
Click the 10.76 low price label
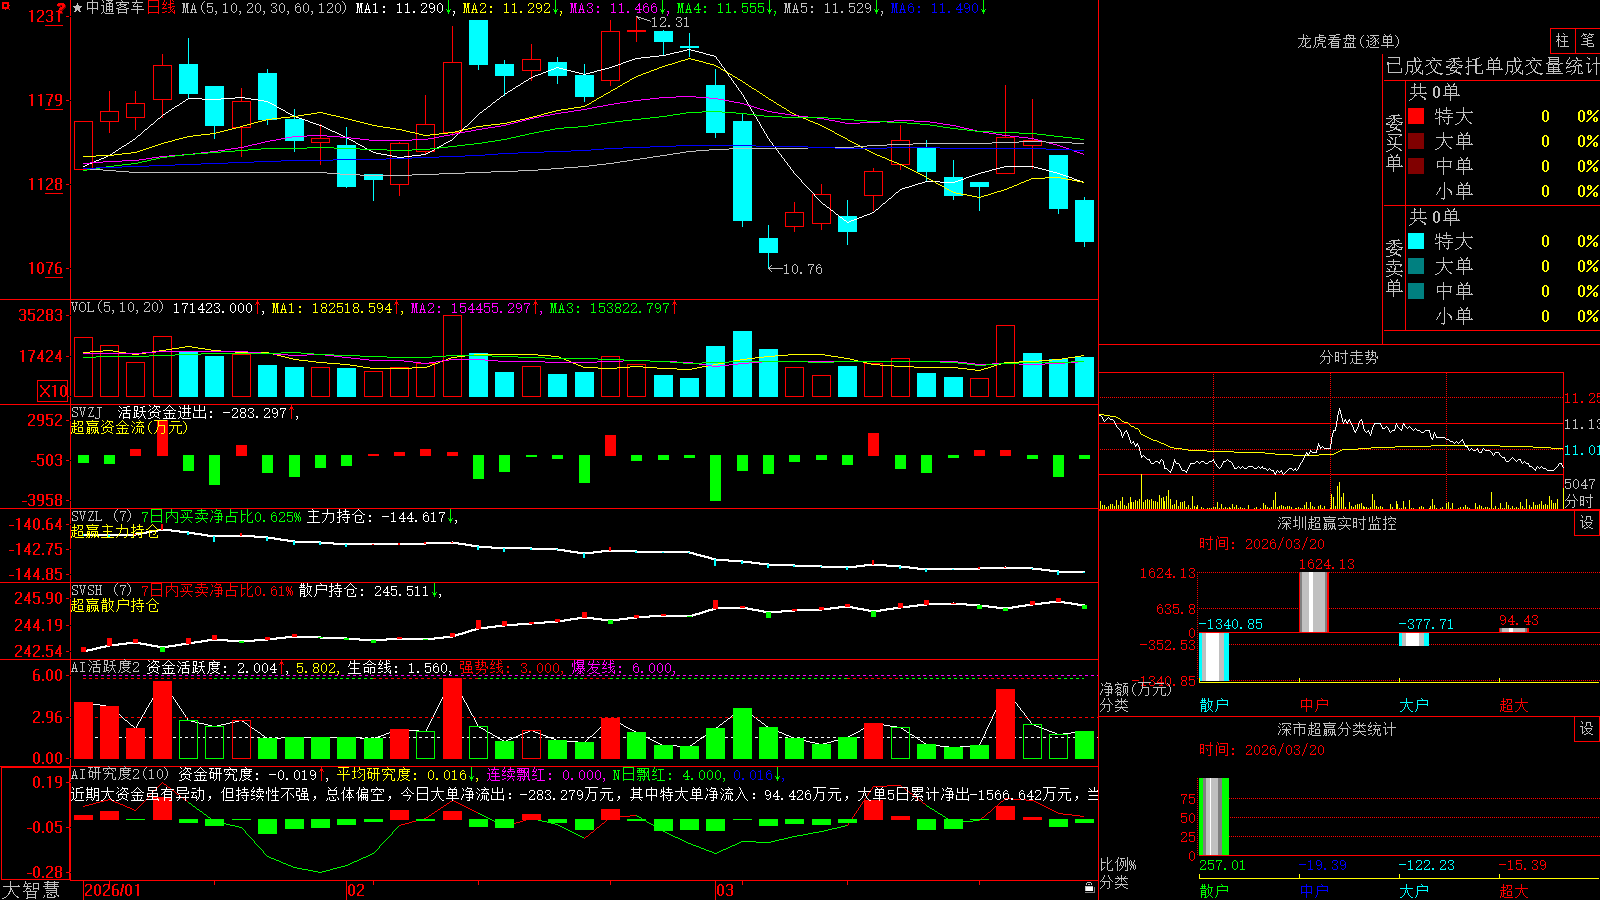(x=802, y=269)
